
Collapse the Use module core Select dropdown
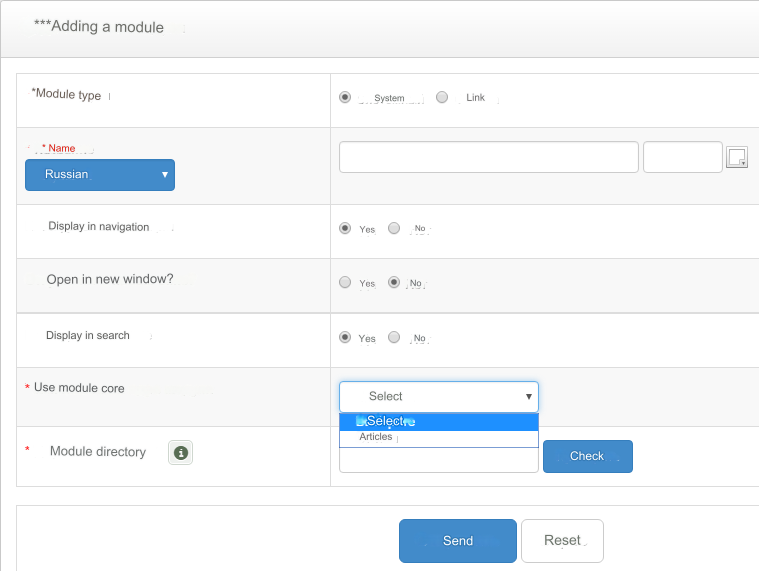pyautogui.click(x=438, y=397)
